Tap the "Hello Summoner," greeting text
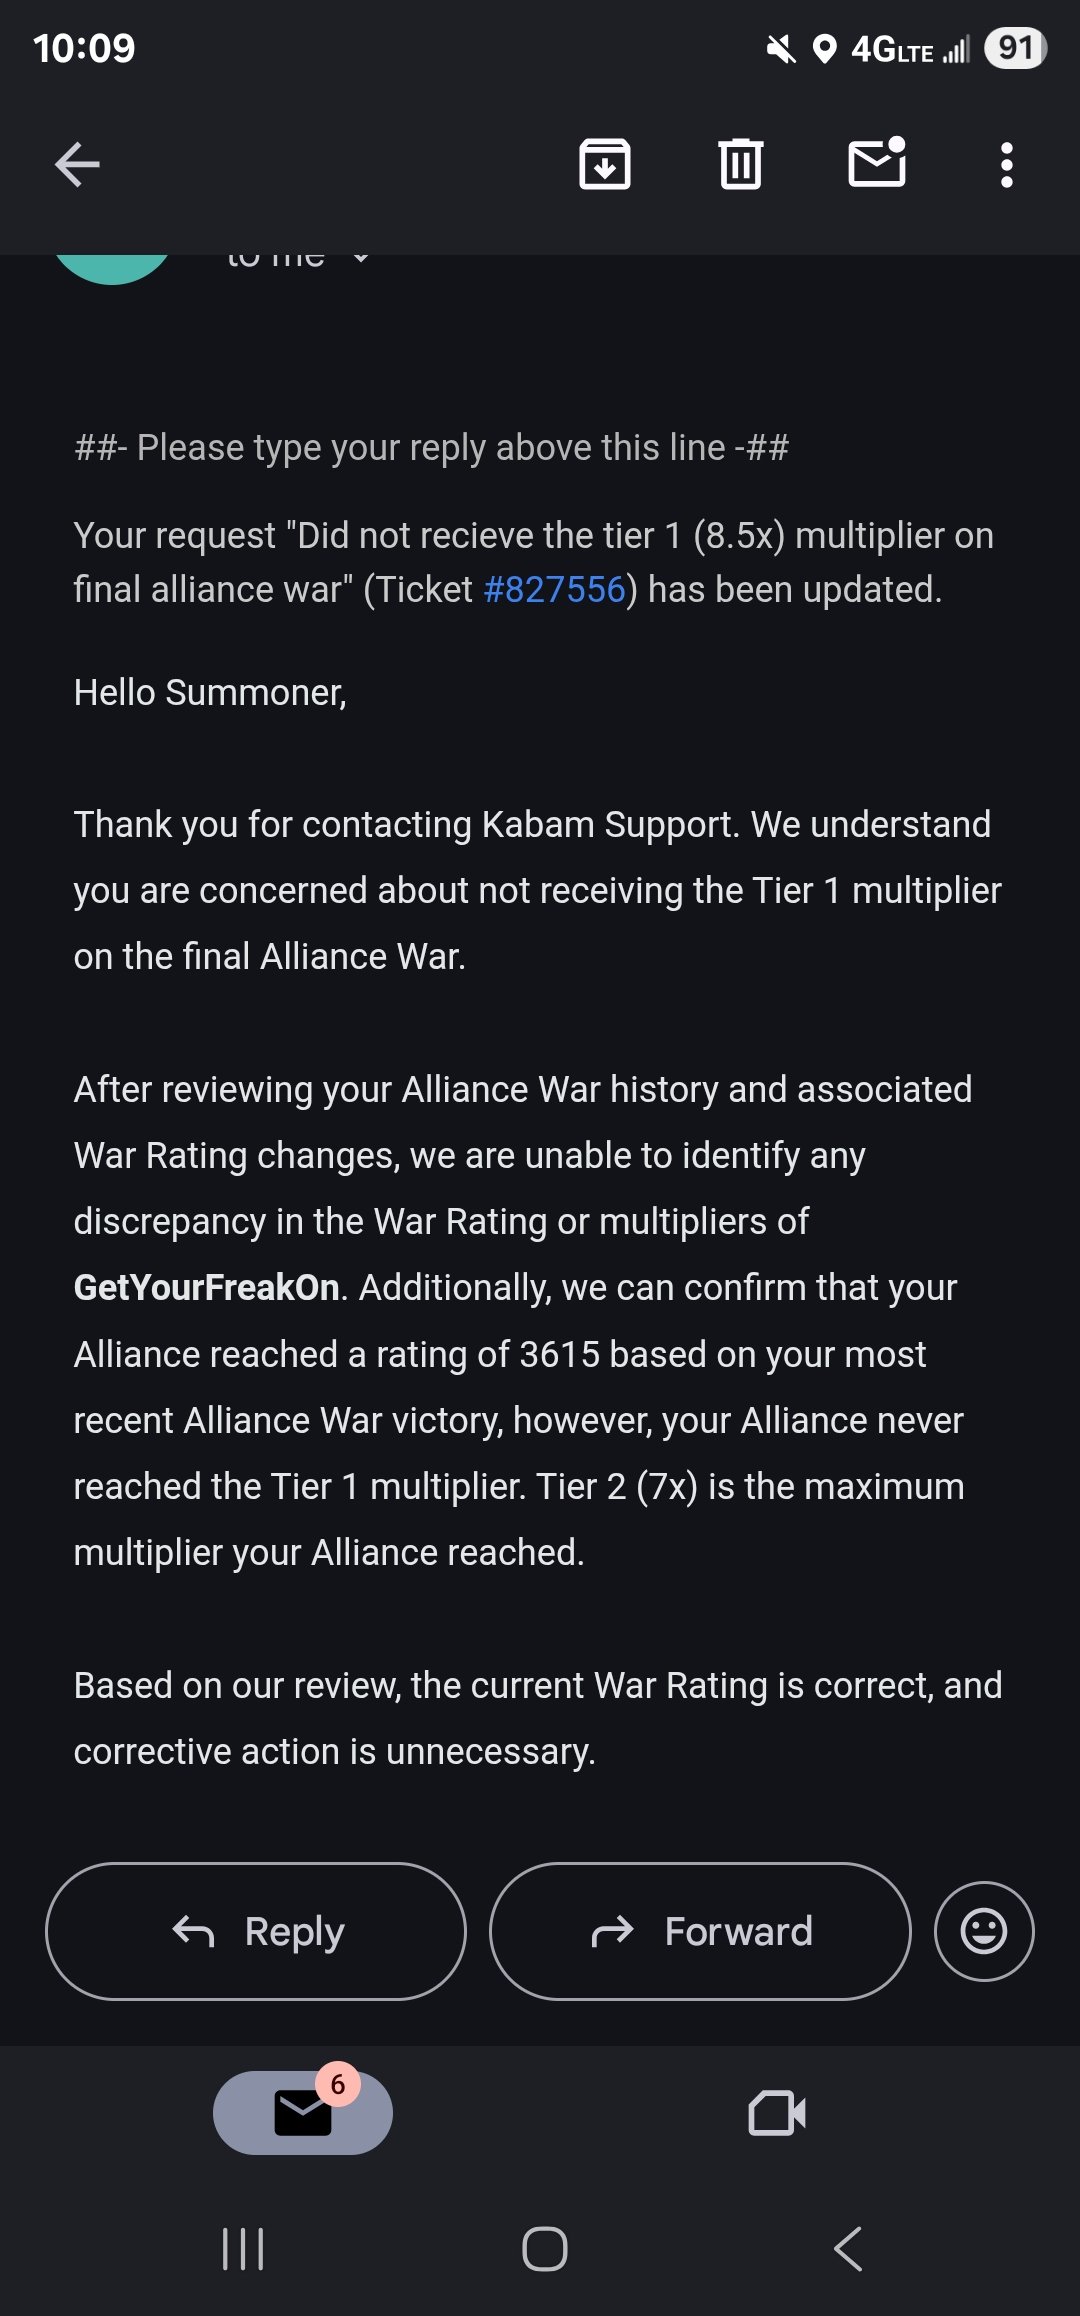 click(210, 693)
